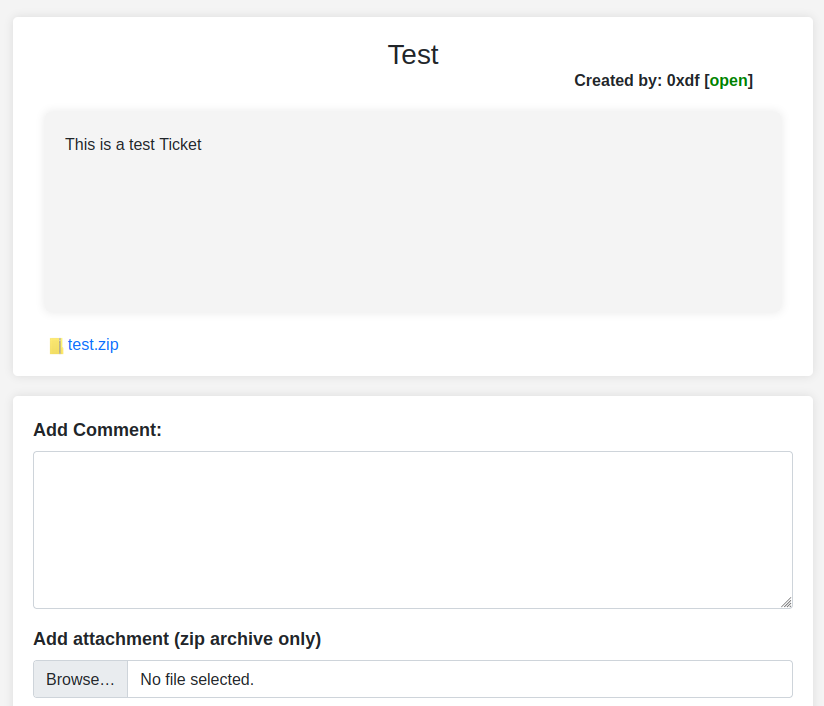Click the word "Ticket" in the description
The width and height of the screenshot is (824, 706).
point(181,145)
